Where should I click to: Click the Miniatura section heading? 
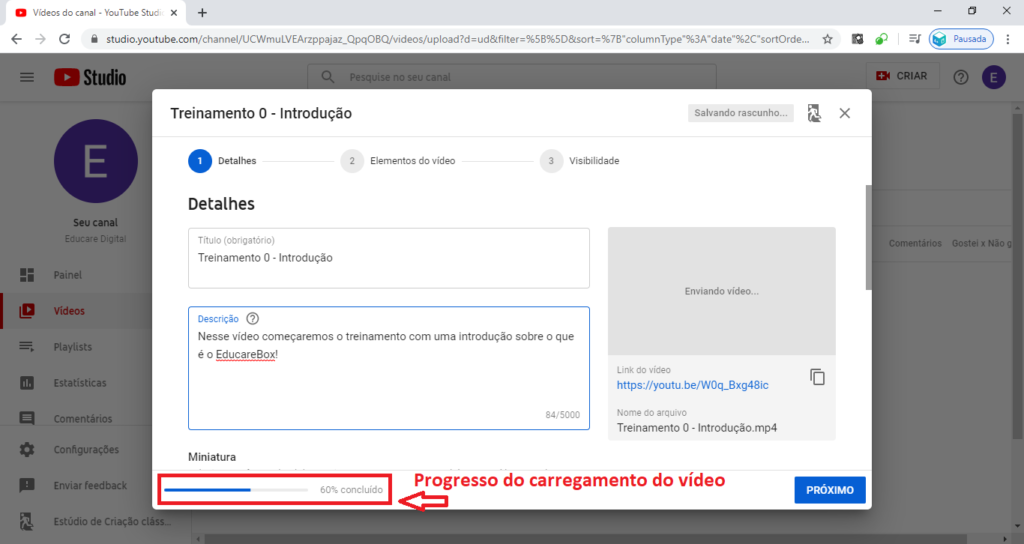pos(212,457)
